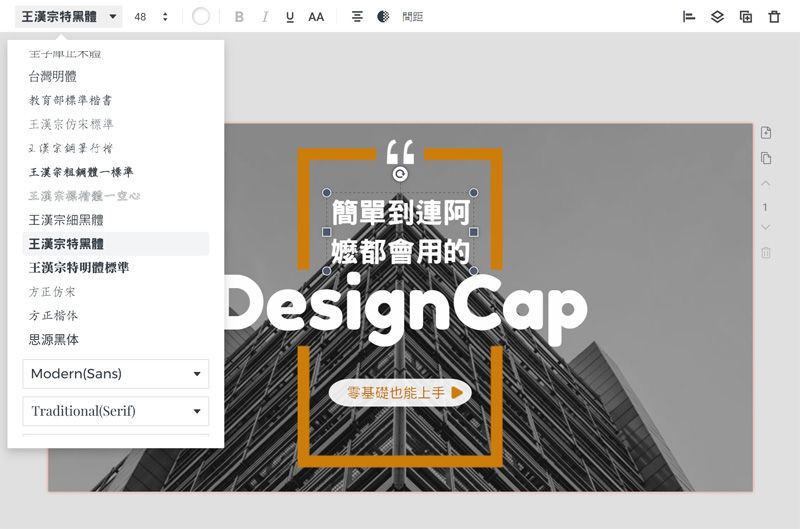
Task: Select the 王漢宗標楷體一空心 font
Action: point(116,196)
